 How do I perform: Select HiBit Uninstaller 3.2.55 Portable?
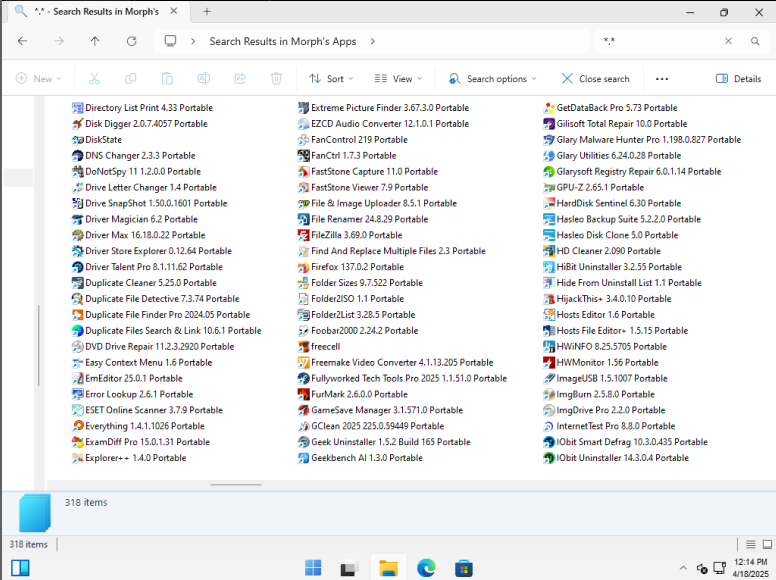pyautogui.click(x=613, y=267)
